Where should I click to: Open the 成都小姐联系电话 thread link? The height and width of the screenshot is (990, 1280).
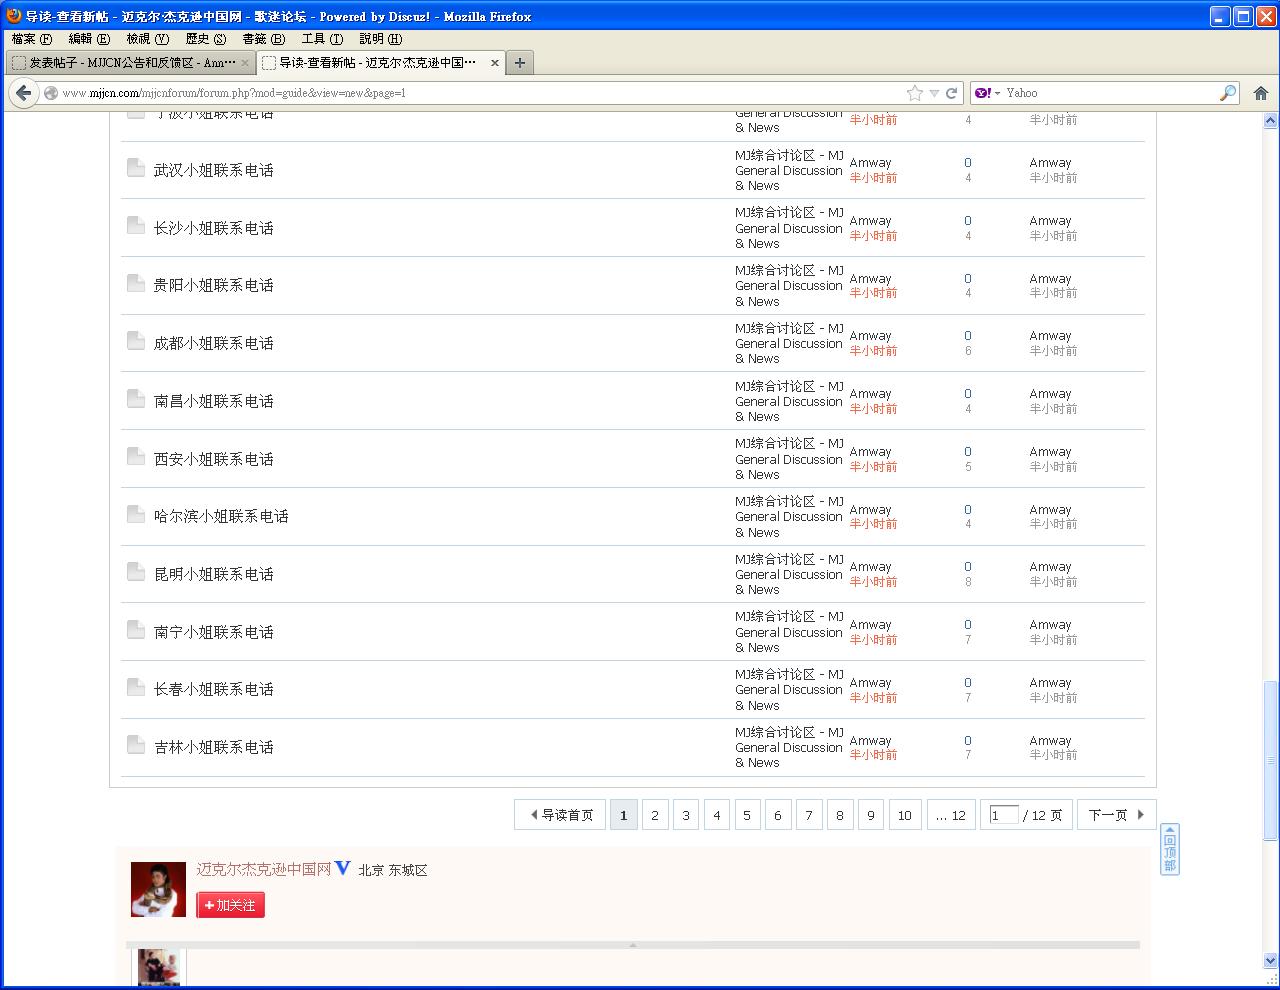pos(213,343)
